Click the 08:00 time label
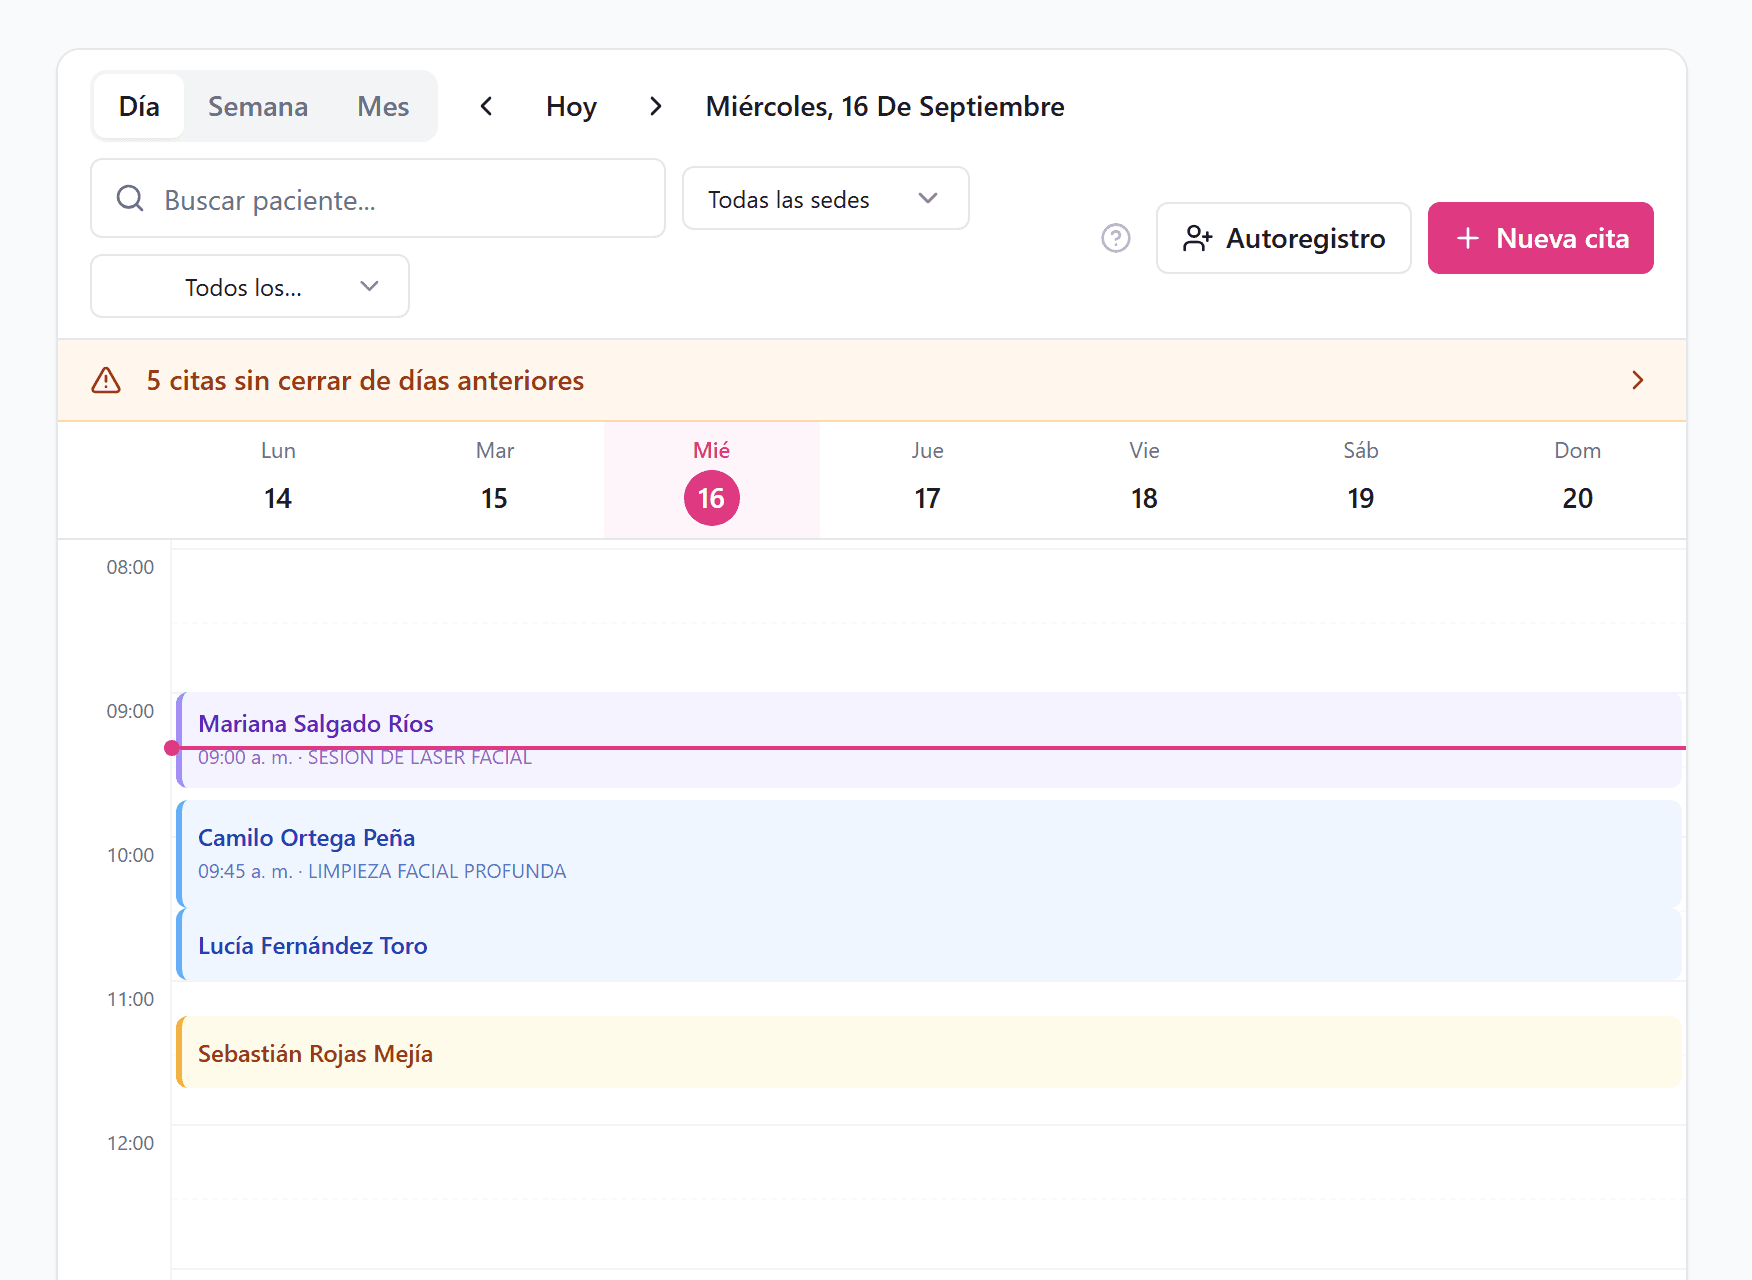 [x=130, y=567]
